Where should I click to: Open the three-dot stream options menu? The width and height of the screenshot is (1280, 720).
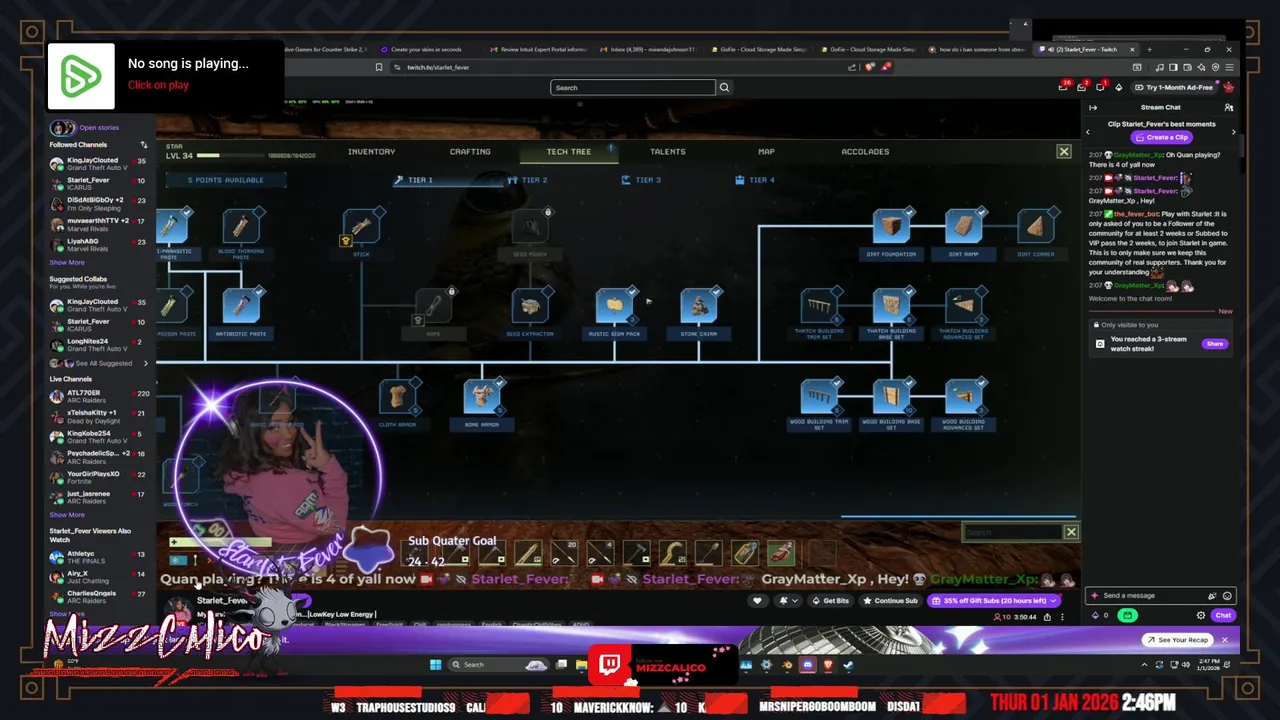tap(1062, 617)
